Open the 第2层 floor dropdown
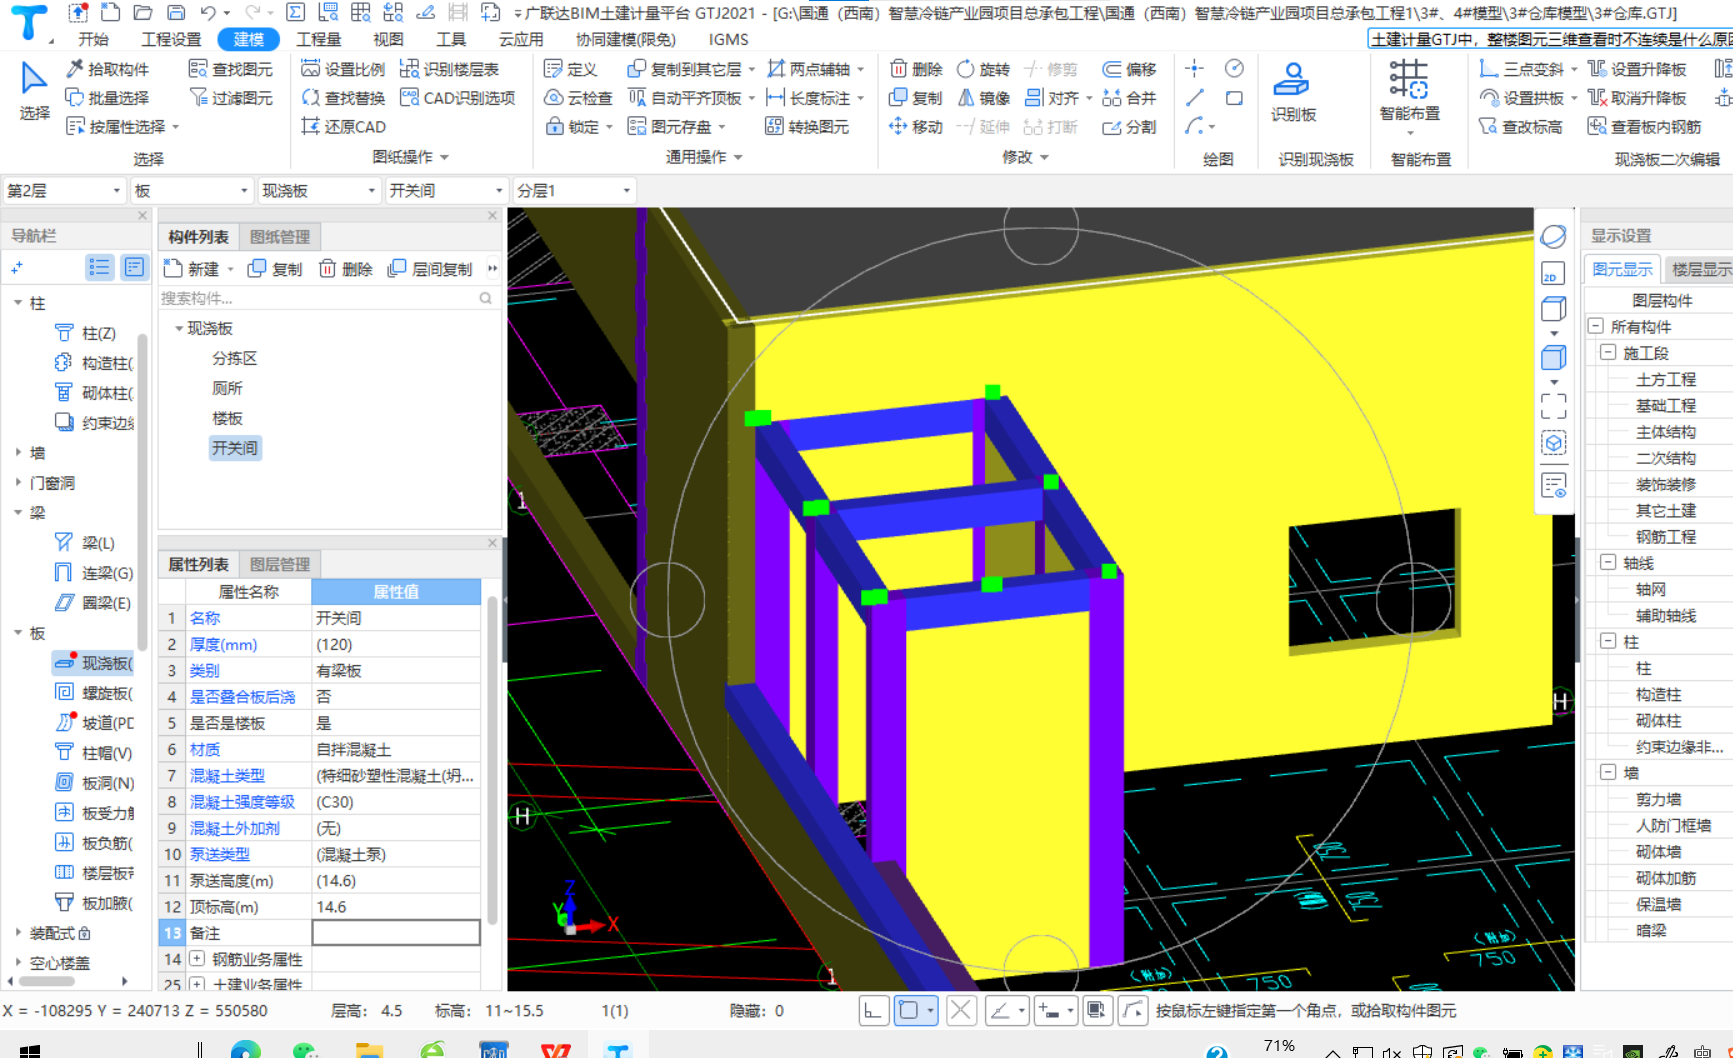This screenshot has width=1733, height=1058. point(63,191)
